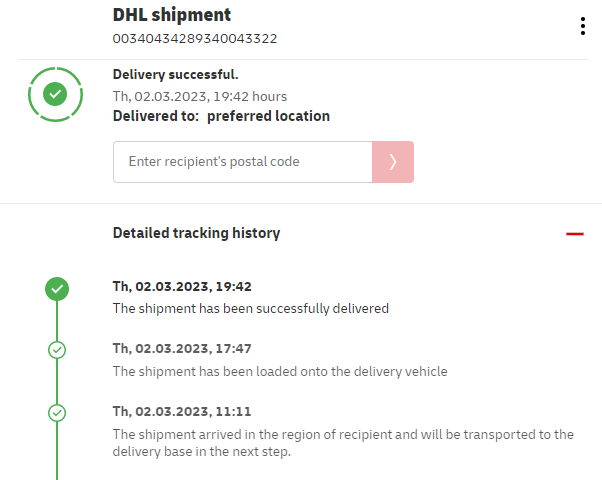Click the DHL shipment title

tap(172, 15)
